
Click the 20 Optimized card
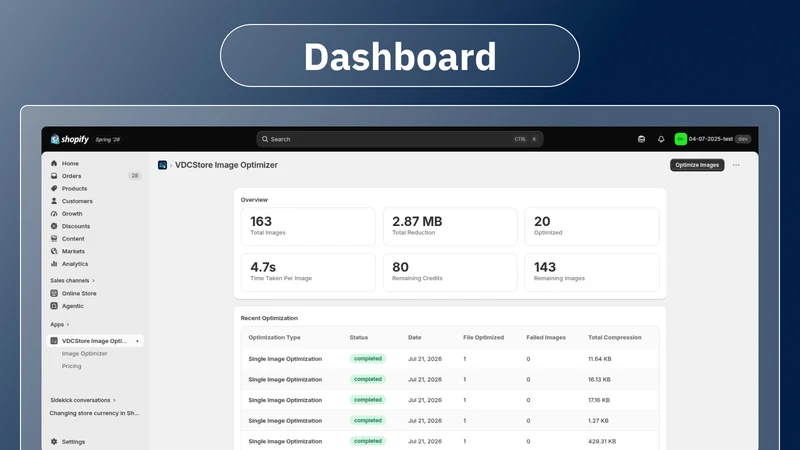click(x=592, y=227)
